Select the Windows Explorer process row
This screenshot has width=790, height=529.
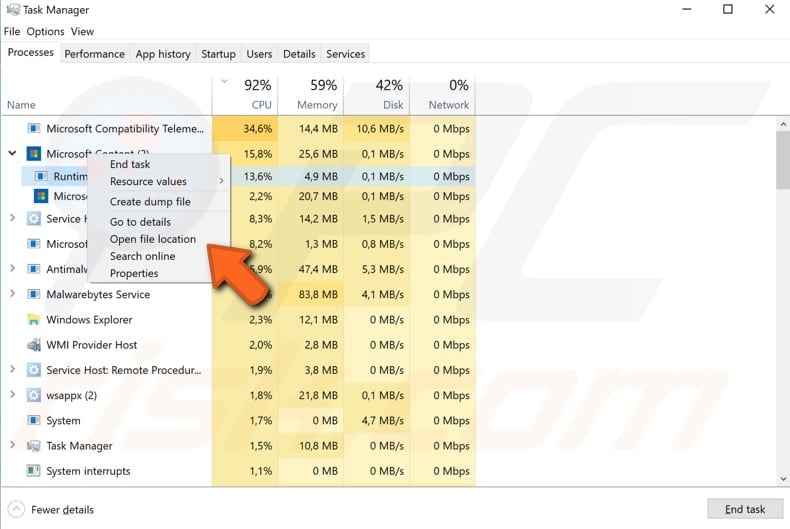pos(238,319)
